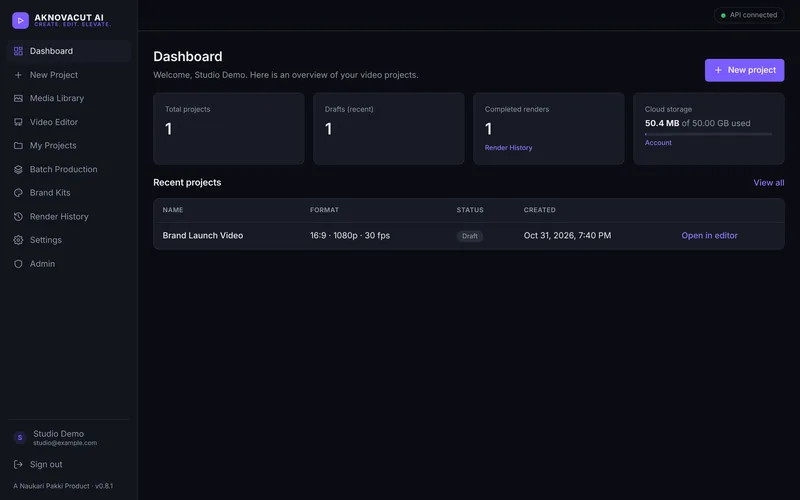800x500 pixels.
Task: Go to Settings page
Action: [69, 240]
